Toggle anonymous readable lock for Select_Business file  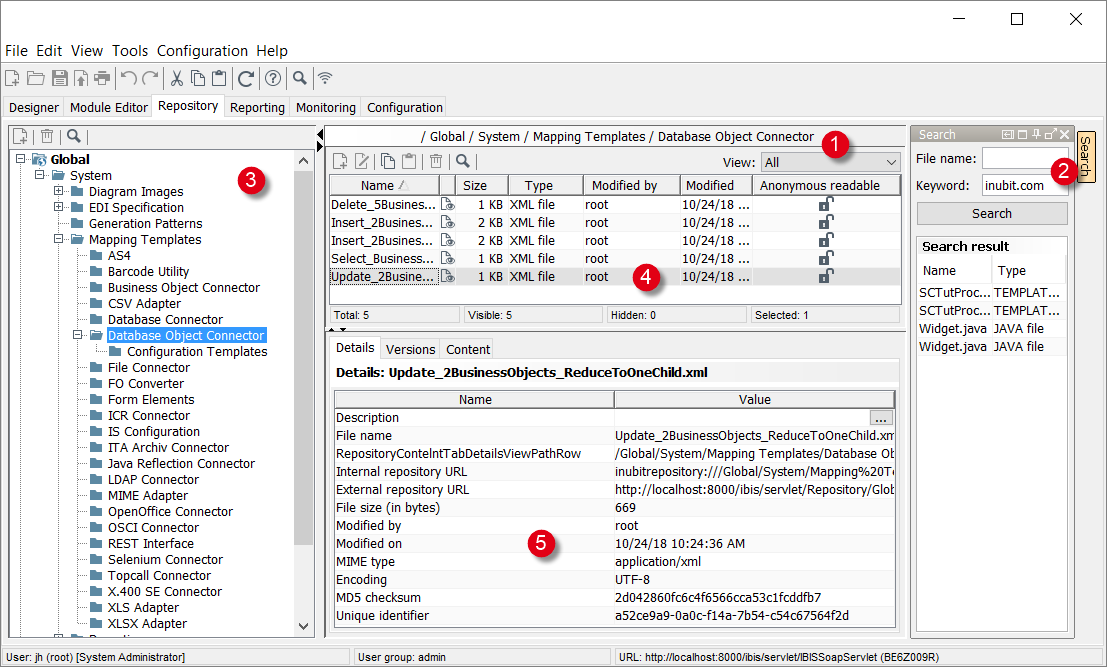tap(826, 258)
